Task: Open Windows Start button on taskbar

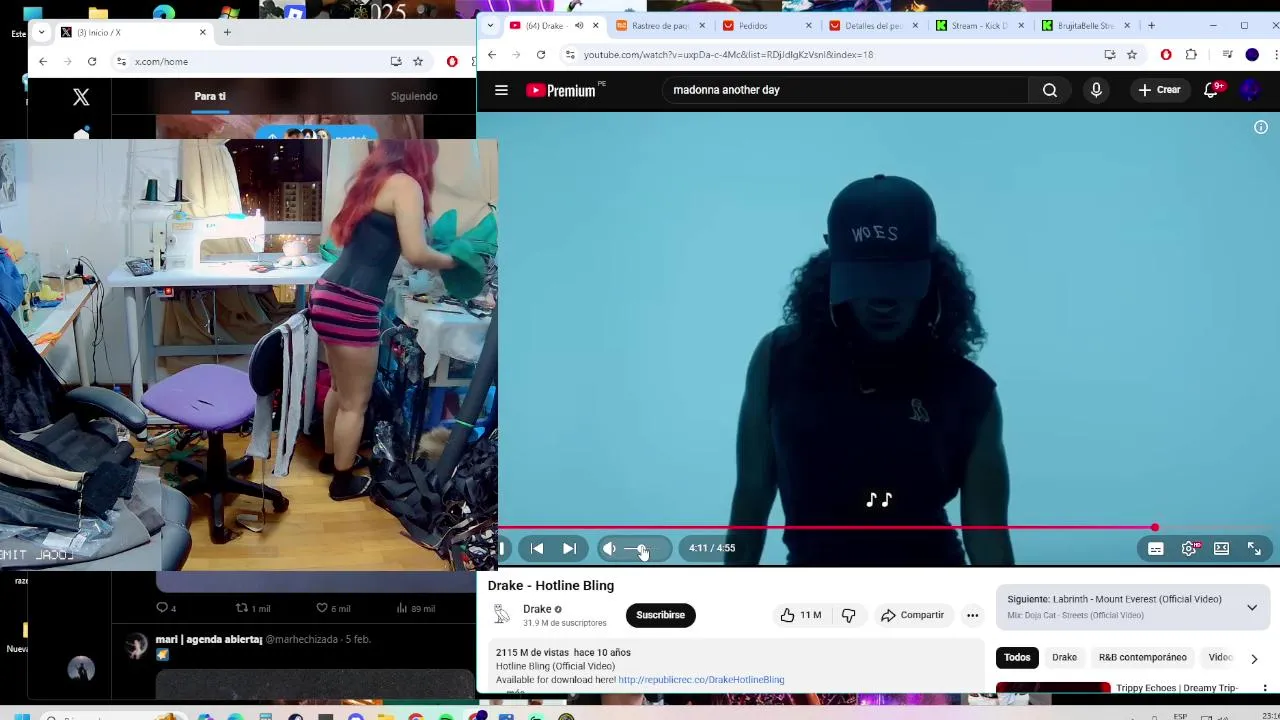Action: 20,716
